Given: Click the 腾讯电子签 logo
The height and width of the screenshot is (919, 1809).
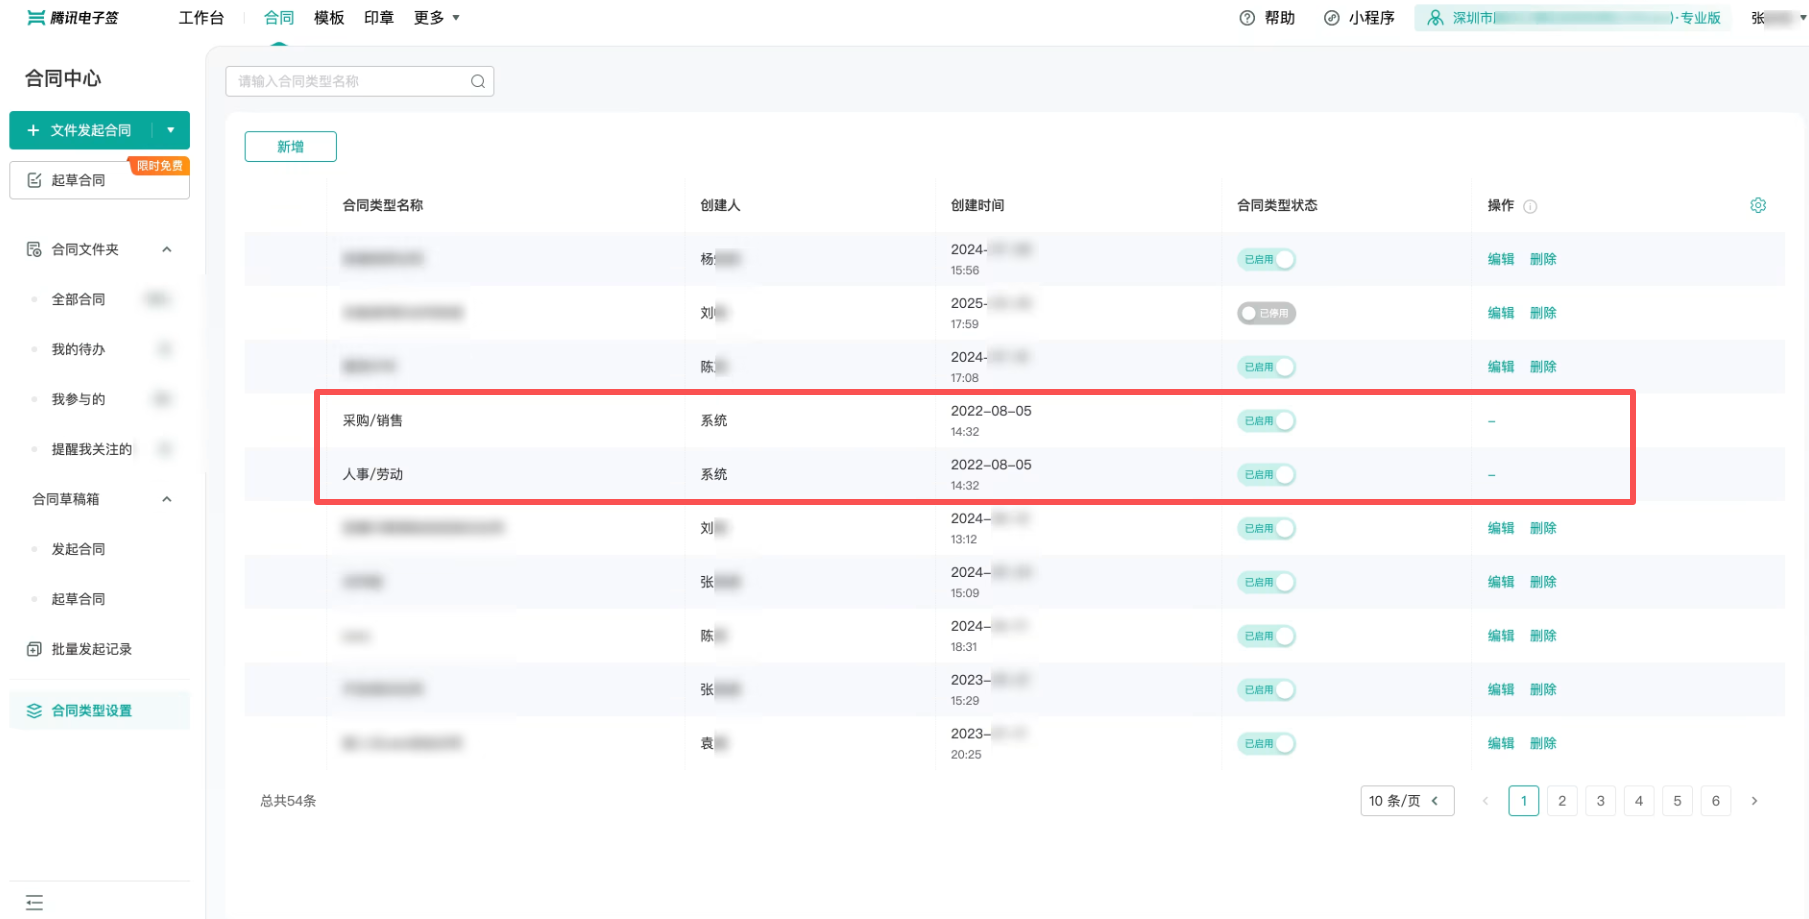Looking at the screenshot, I should pos(72,18).
